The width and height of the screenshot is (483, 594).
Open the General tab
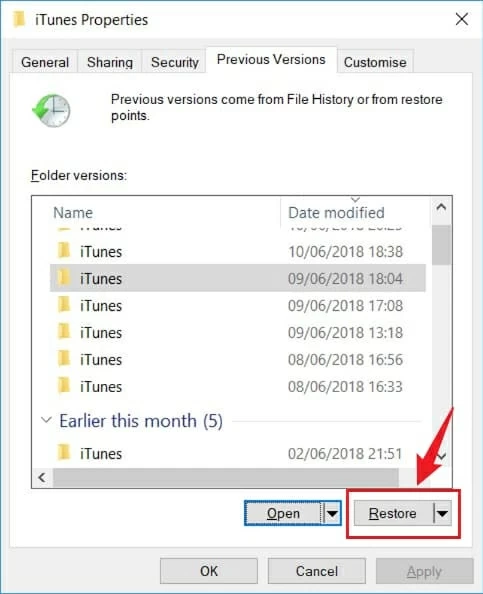click(45, 62)
